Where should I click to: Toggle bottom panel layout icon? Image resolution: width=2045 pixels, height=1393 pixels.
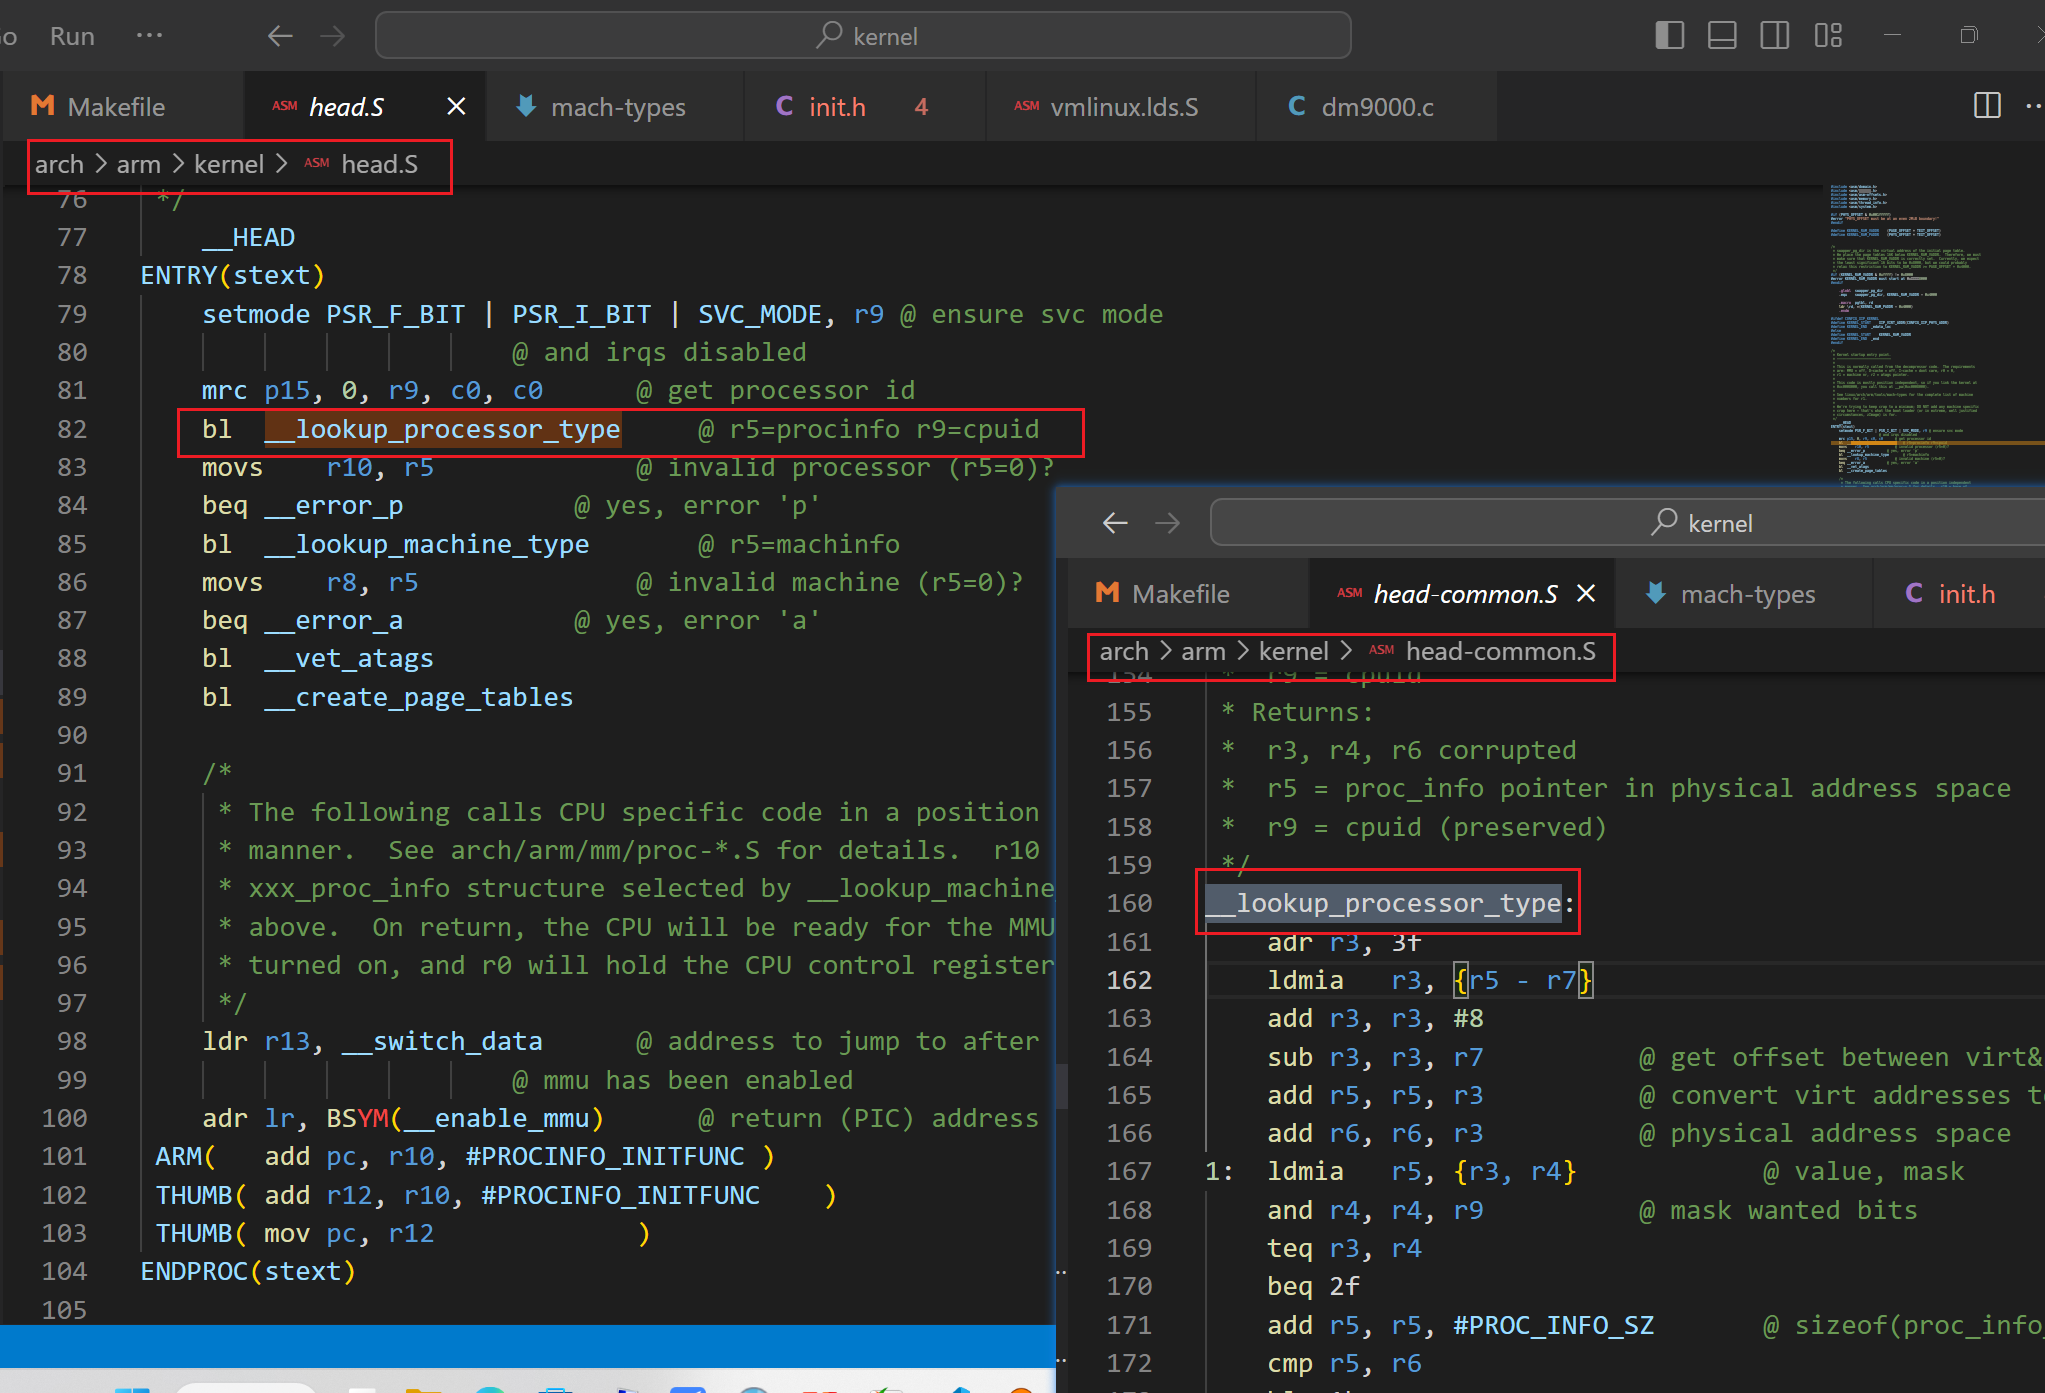1722,36
